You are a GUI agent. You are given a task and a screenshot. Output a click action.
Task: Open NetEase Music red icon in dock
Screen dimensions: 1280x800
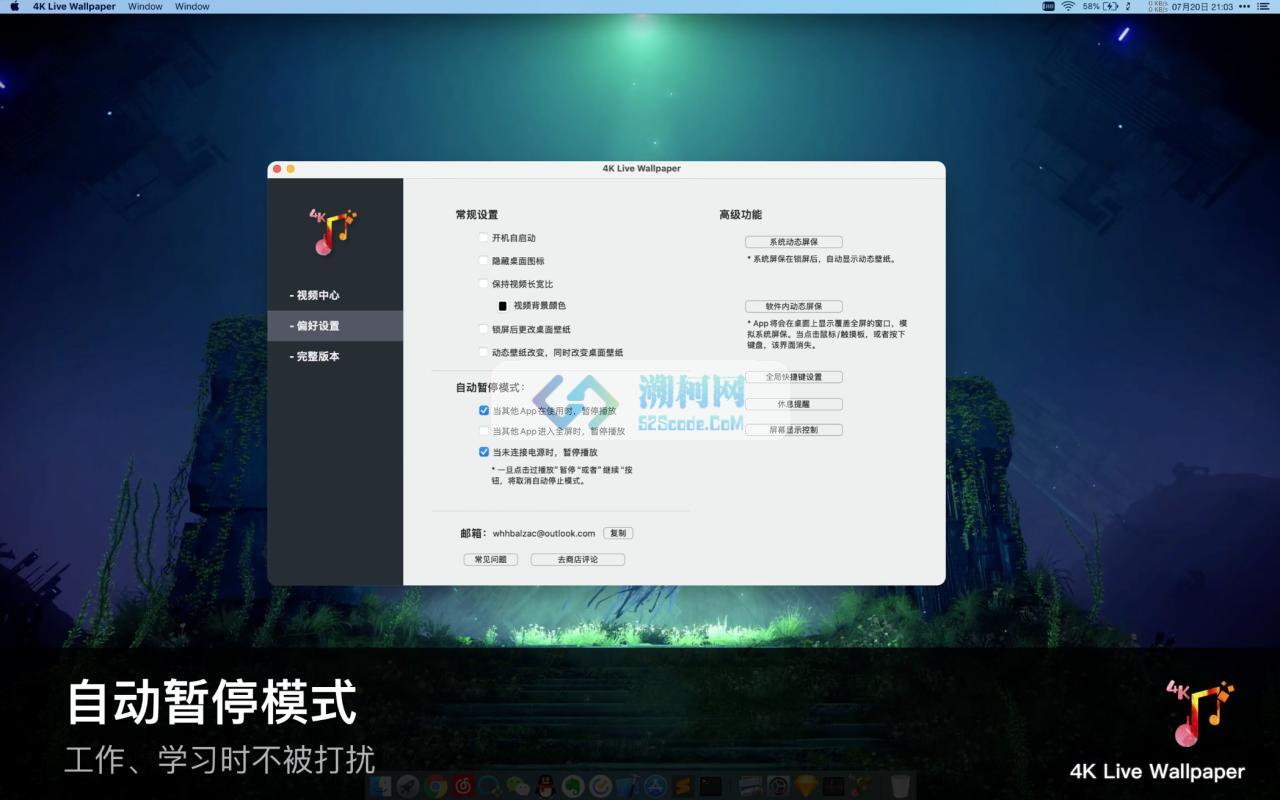(x=463, y=786)
